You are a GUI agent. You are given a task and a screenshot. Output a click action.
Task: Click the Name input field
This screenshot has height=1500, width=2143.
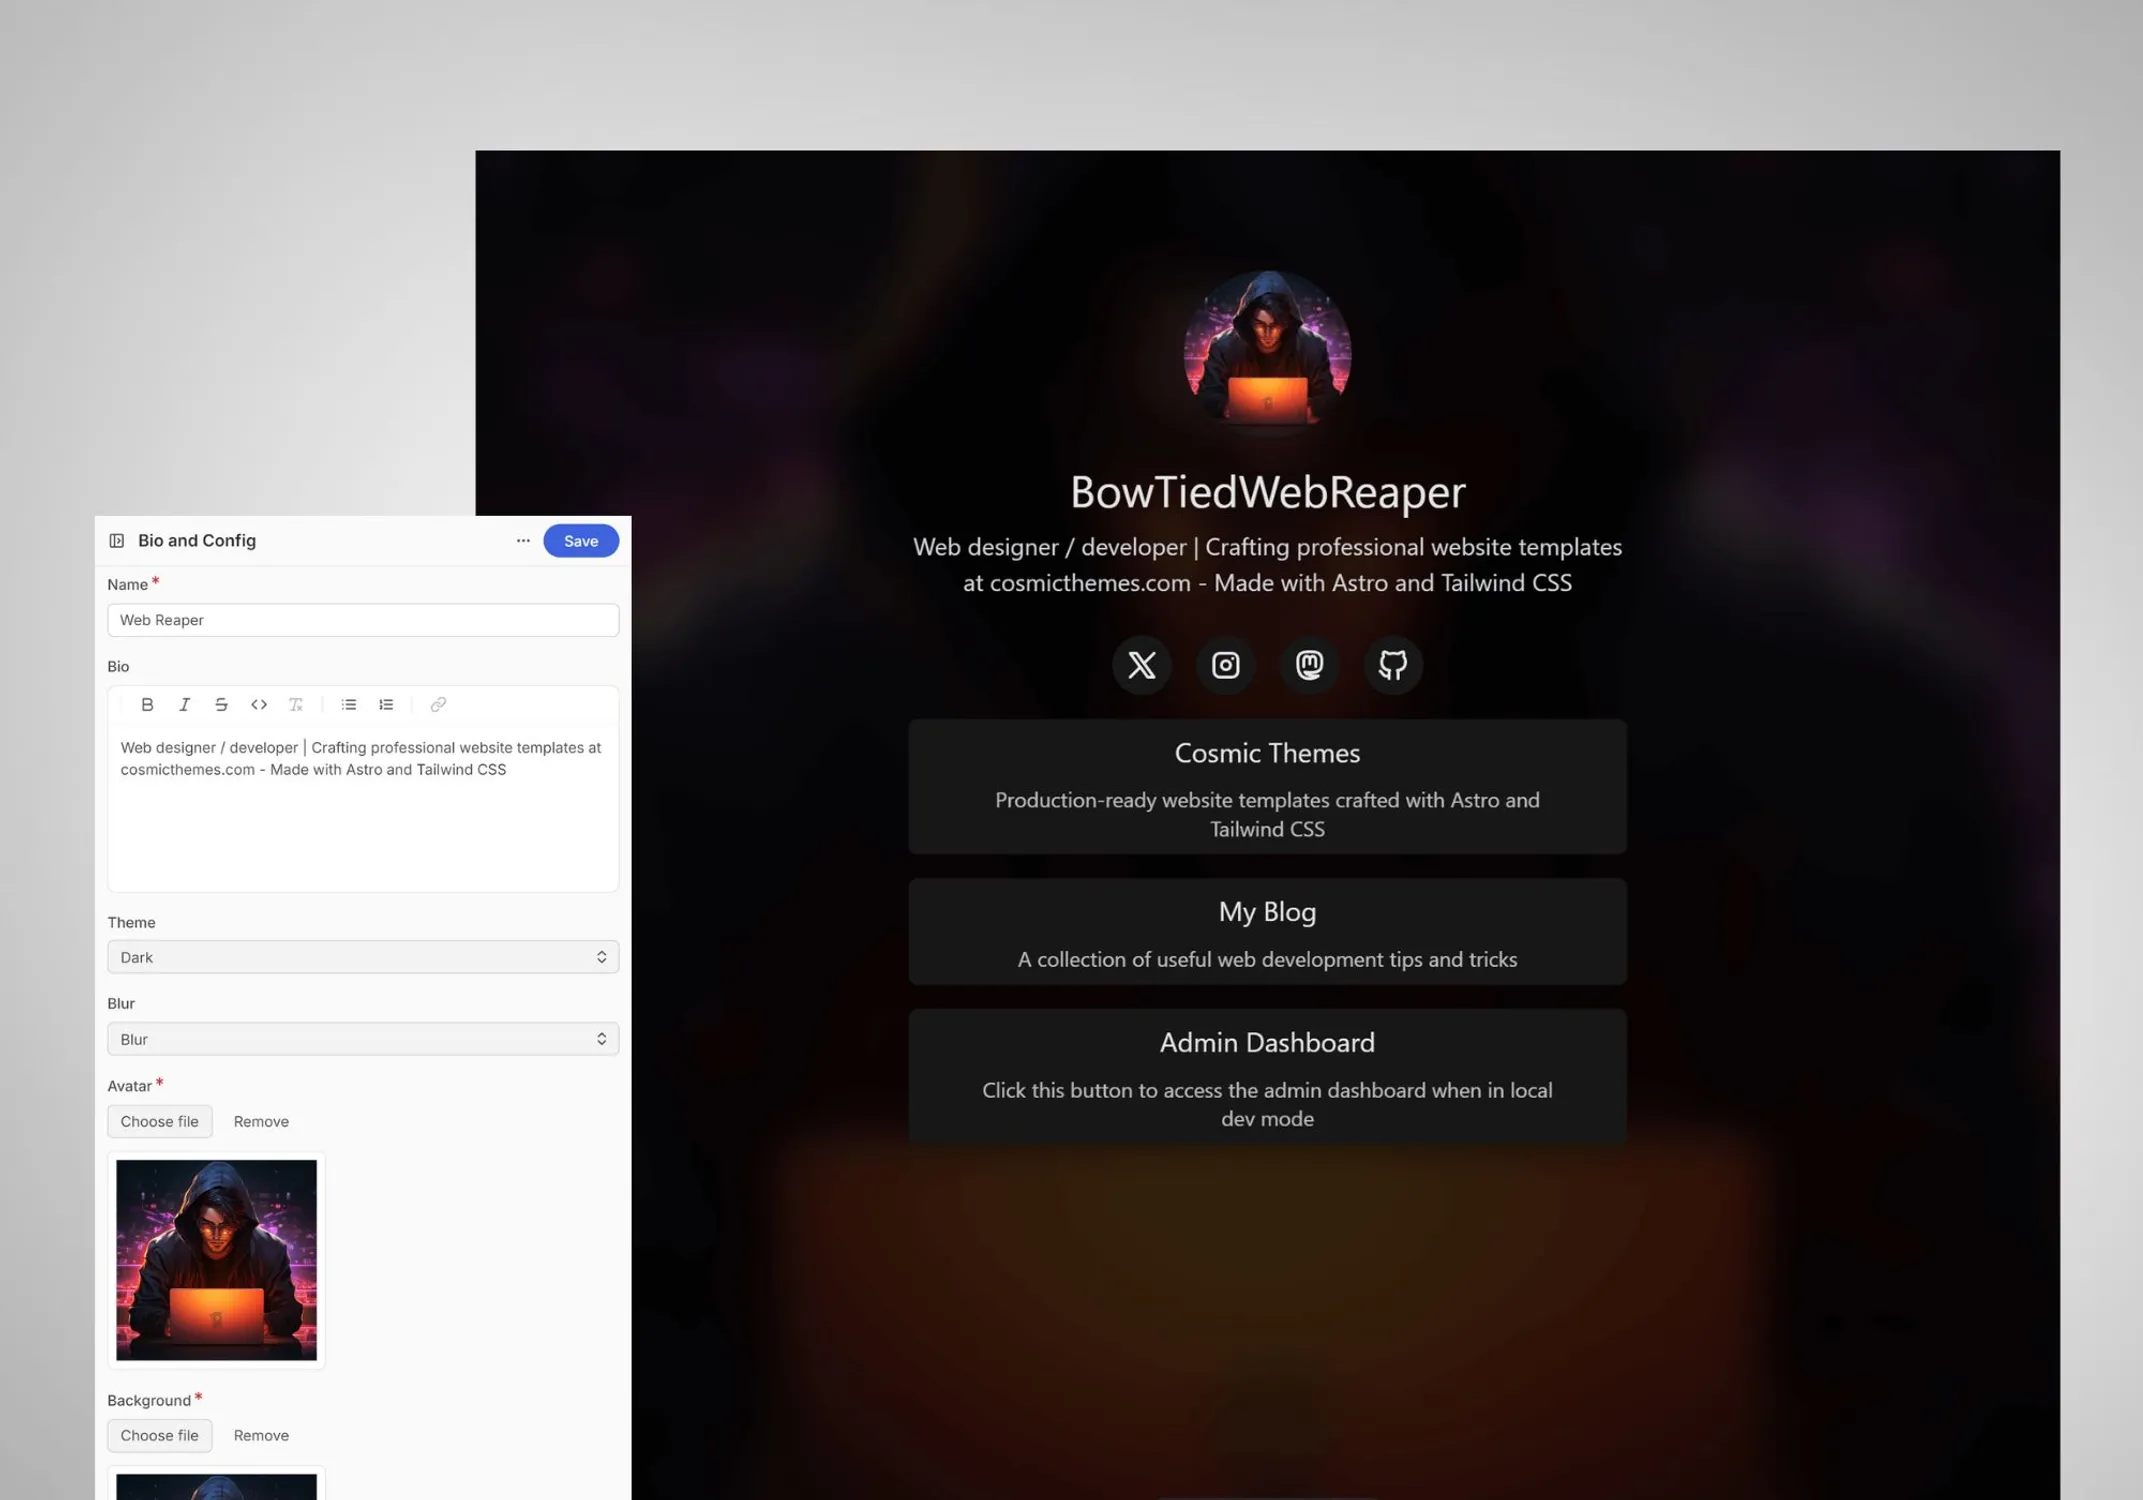point(362,619)
